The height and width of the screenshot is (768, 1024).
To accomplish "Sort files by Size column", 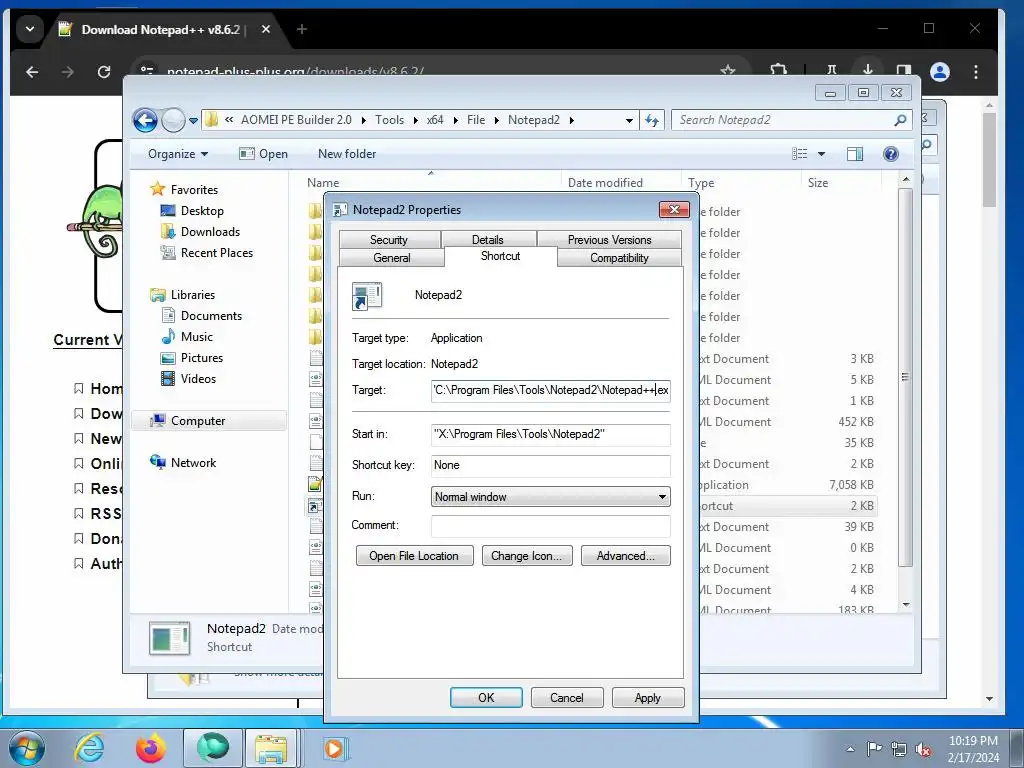I will point(818,183).
